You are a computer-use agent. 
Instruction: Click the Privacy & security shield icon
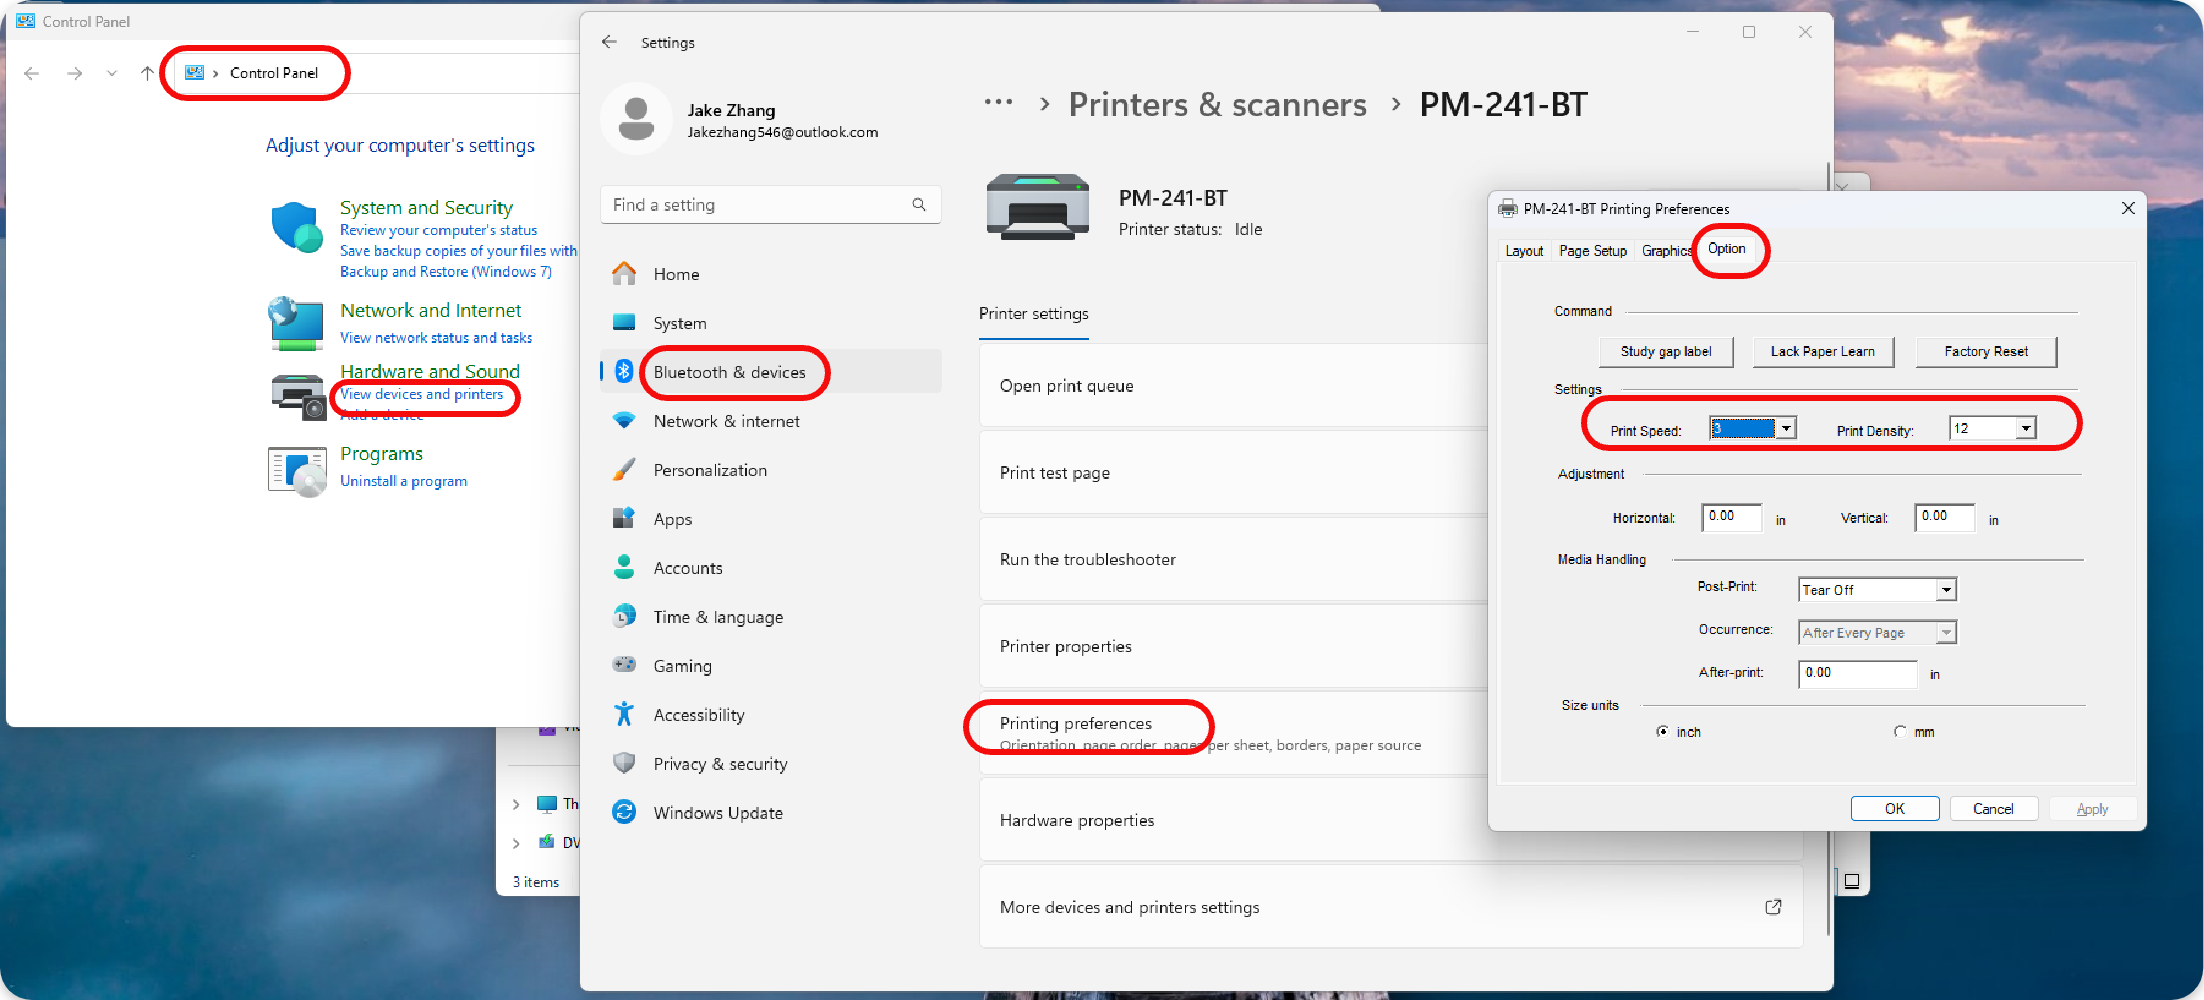click(x=624, y=763)
